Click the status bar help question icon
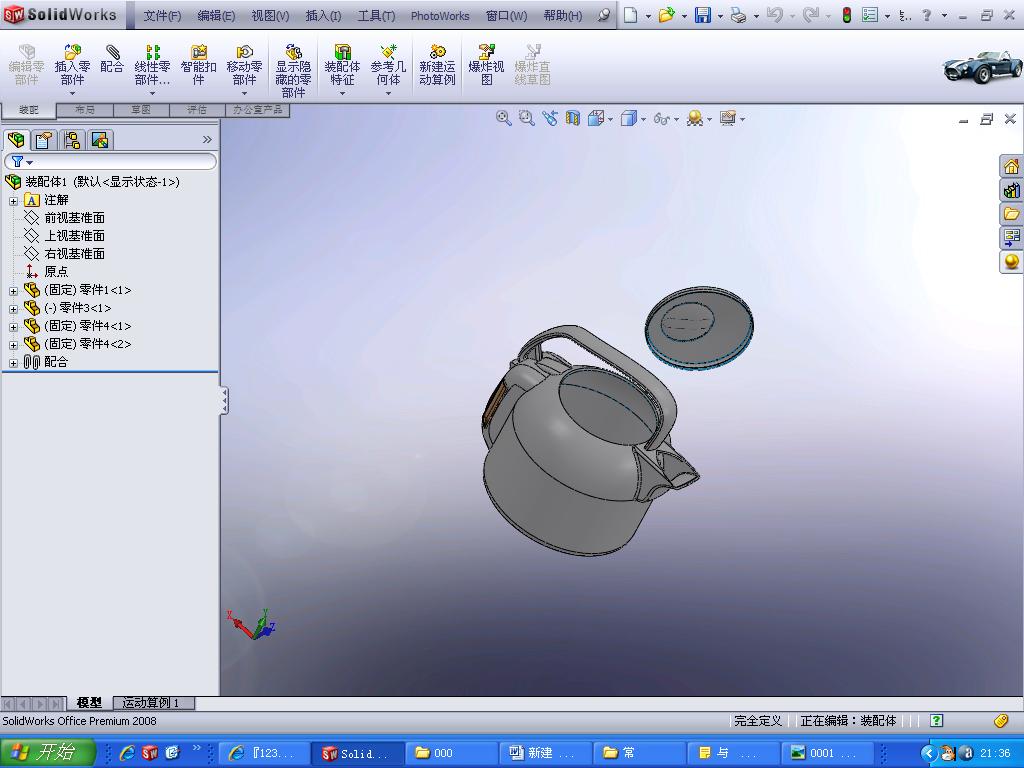The image size is (1024, 768). click(936, 720)
